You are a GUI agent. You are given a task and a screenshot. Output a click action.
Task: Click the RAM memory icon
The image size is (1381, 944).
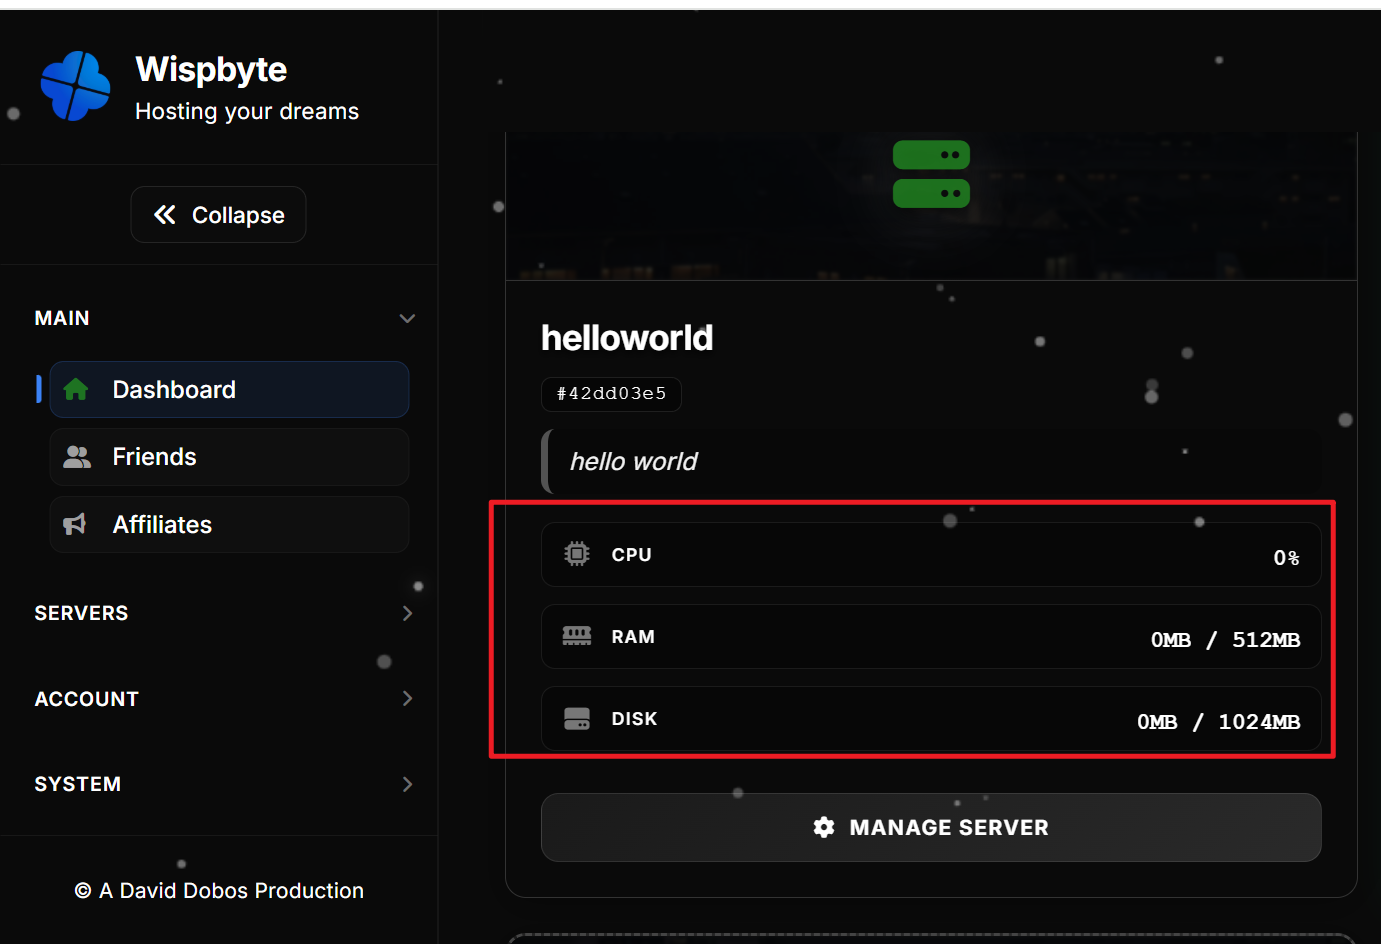(577, 636)
